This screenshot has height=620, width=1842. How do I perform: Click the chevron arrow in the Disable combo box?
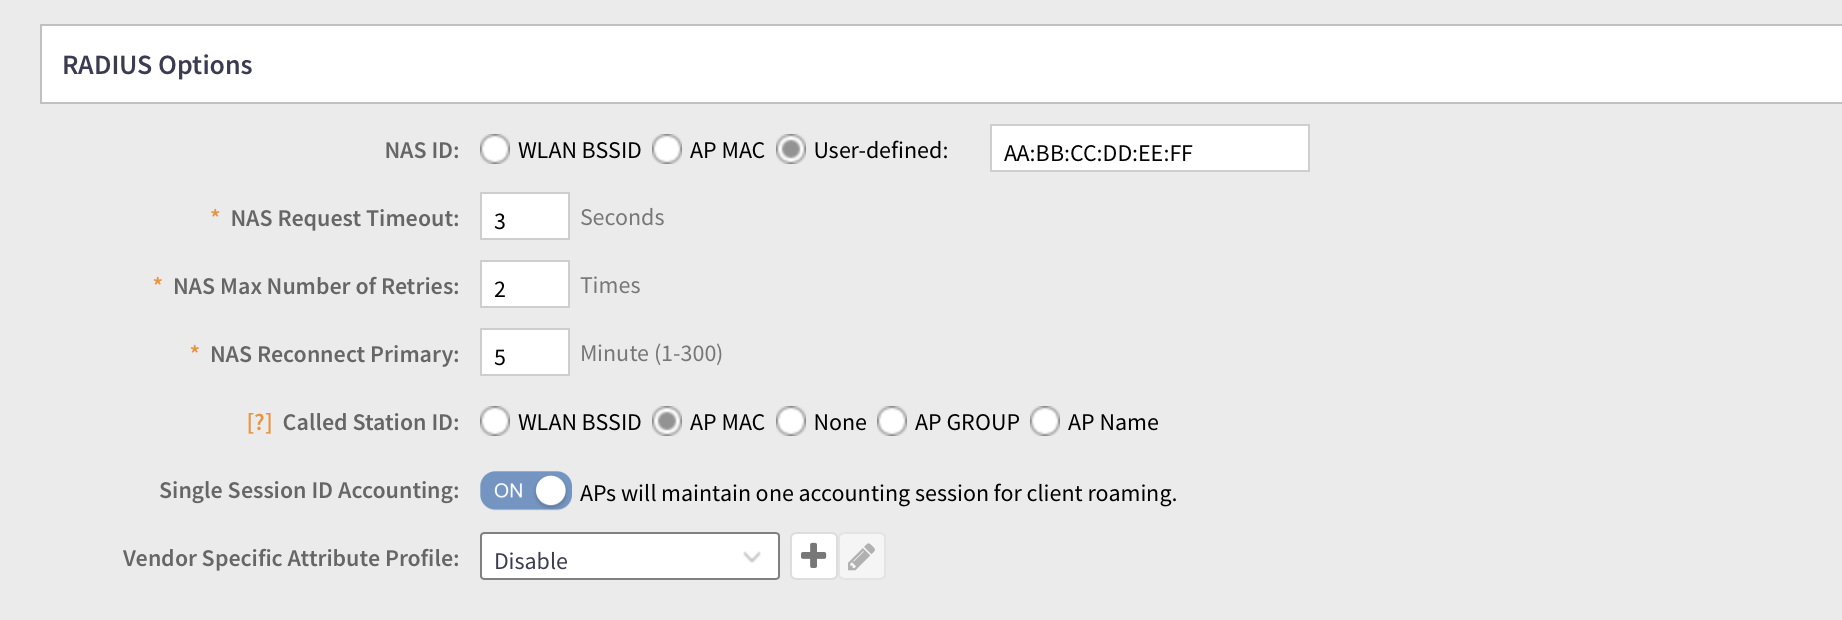pos(752,557)
